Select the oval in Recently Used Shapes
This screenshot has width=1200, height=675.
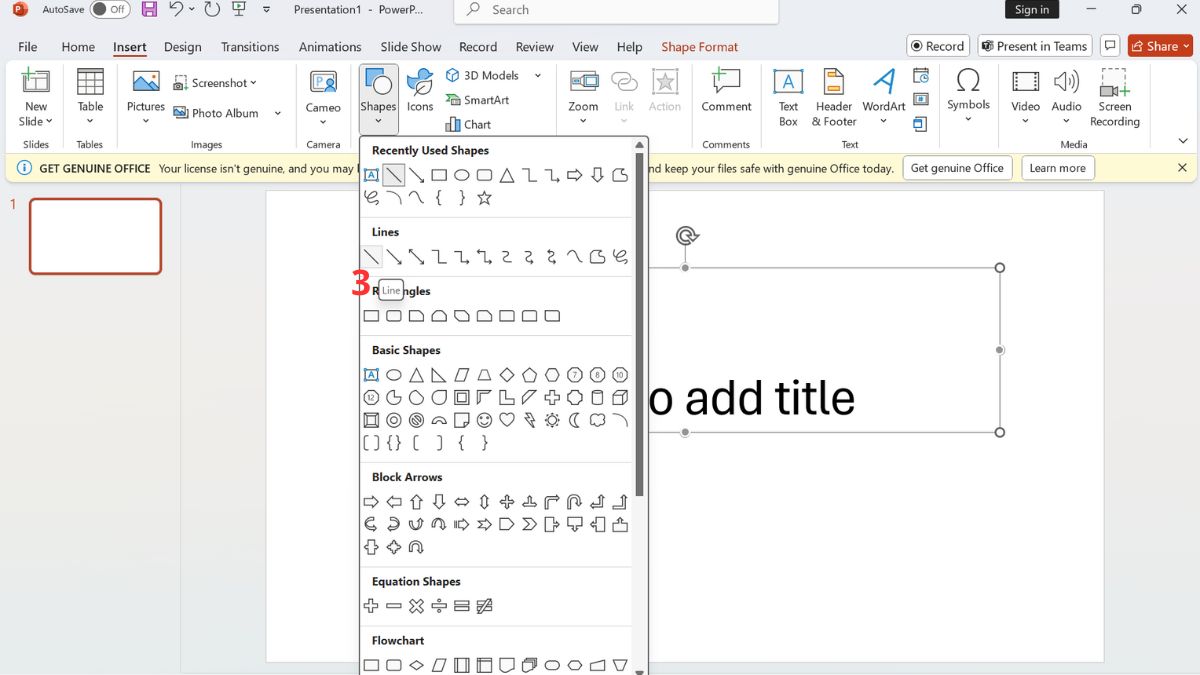461,175
